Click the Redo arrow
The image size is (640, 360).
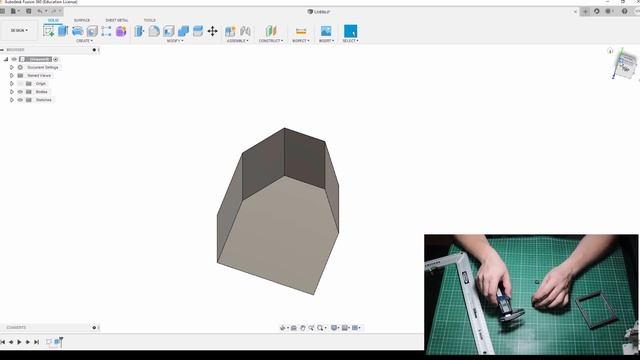pyautogui.click(x=54, y=11)
